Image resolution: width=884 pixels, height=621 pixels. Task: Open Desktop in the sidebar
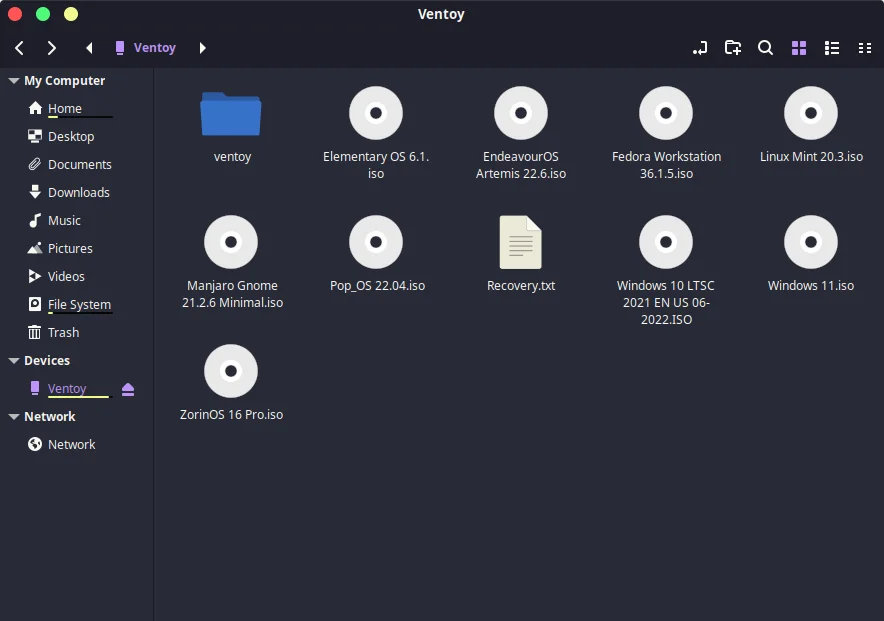point(70,136)
